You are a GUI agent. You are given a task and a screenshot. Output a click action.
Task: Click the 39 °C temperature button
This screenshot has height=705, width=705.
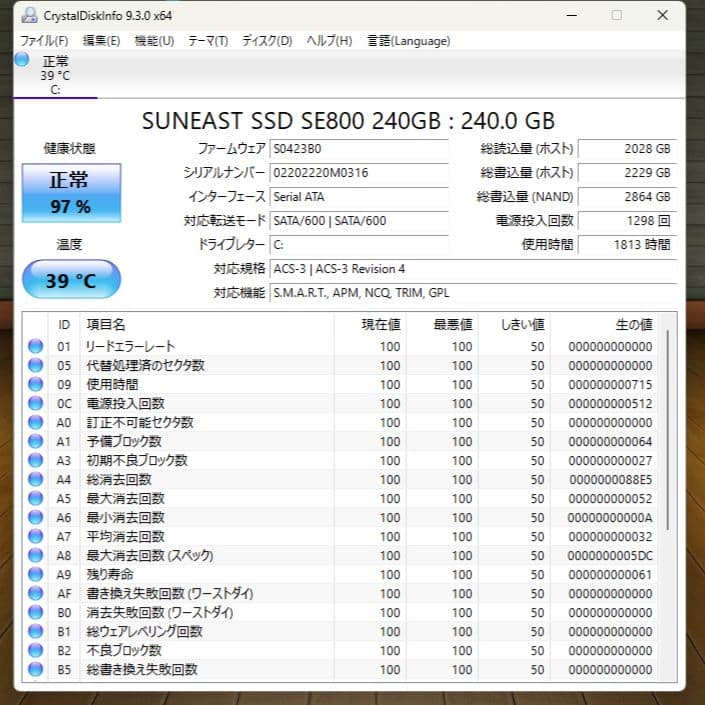[71, 280]
